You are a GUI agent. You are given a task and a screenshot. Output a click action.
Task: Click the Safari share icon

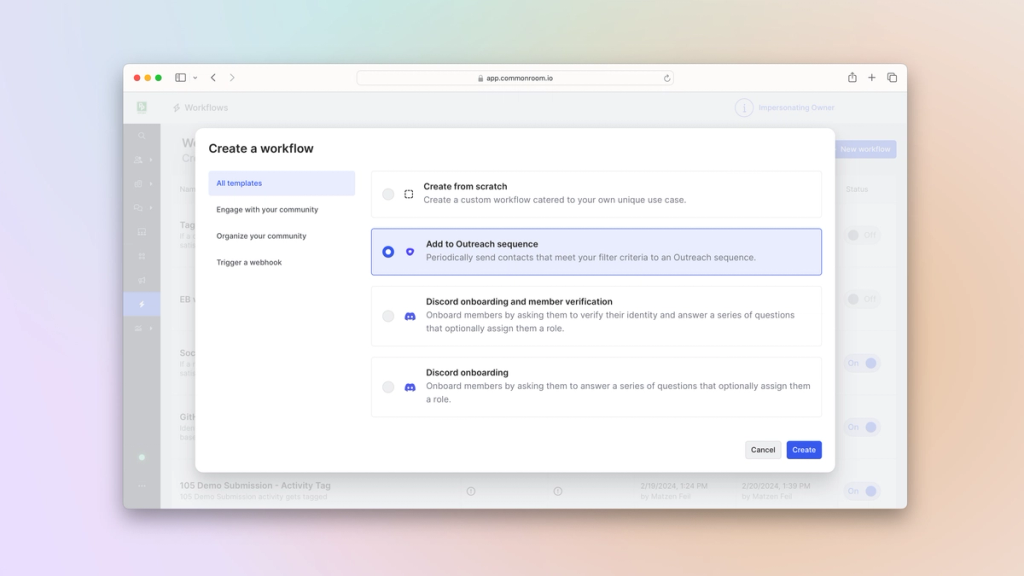click(x=852, y=78)
